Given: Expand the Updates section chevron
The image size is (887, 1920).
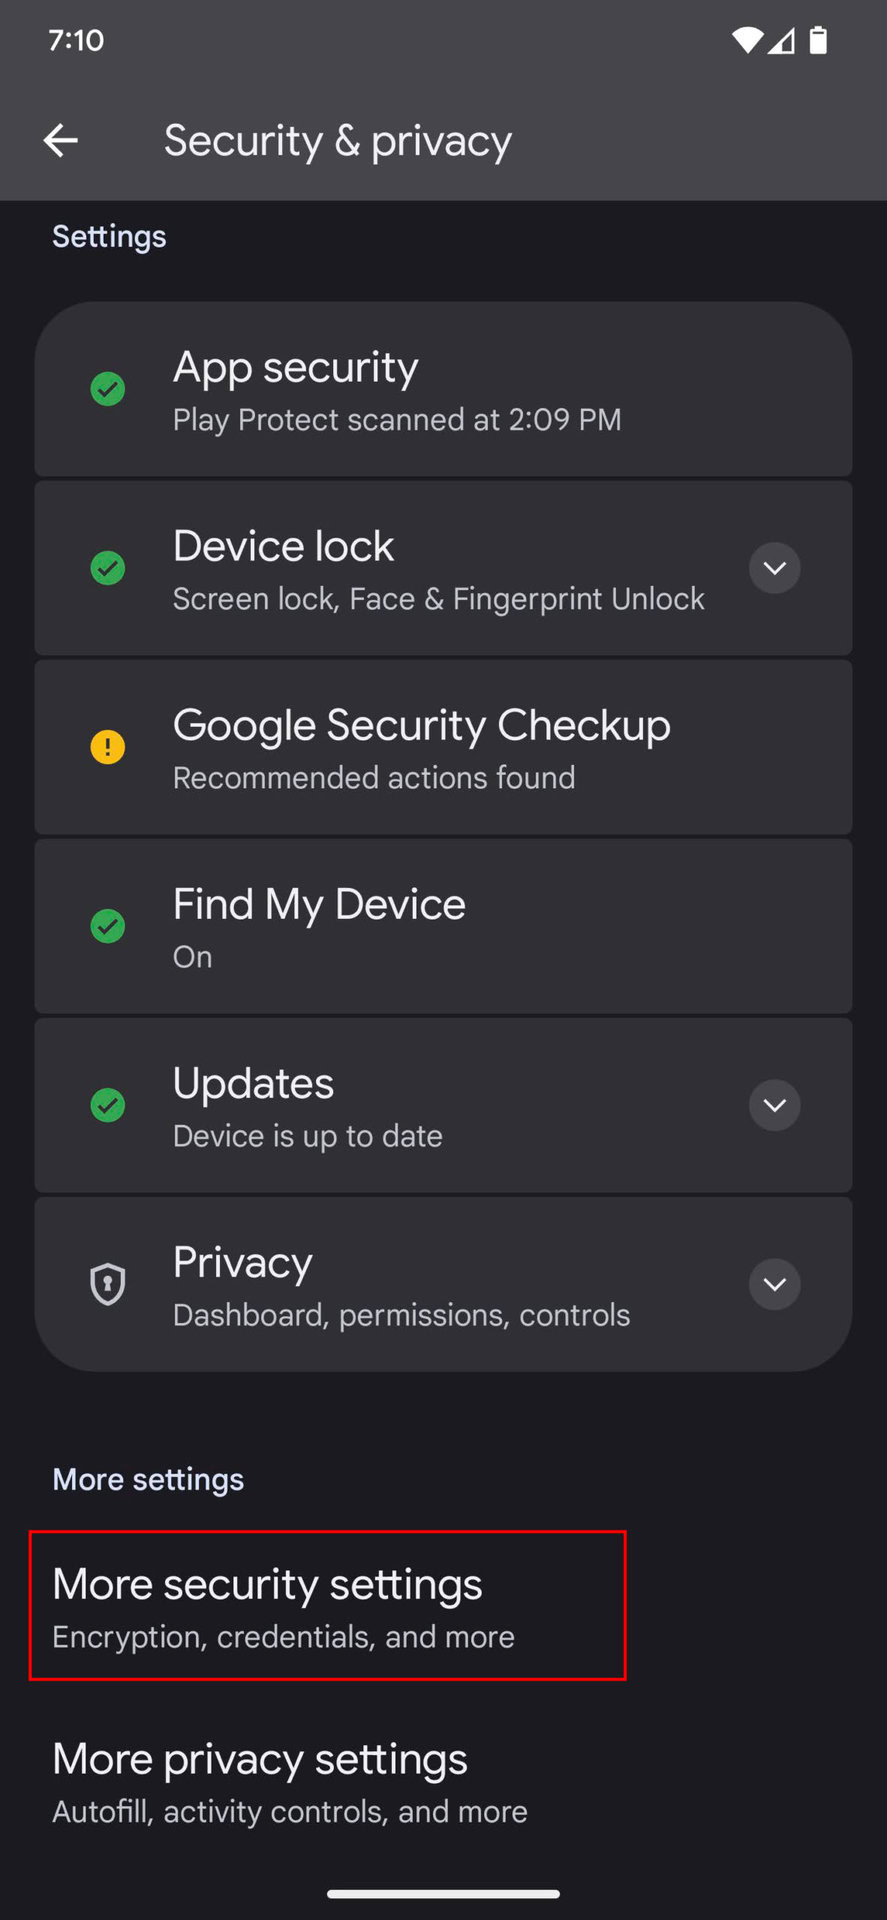Looking at the screenshot, I should (x=775, y=1105).
